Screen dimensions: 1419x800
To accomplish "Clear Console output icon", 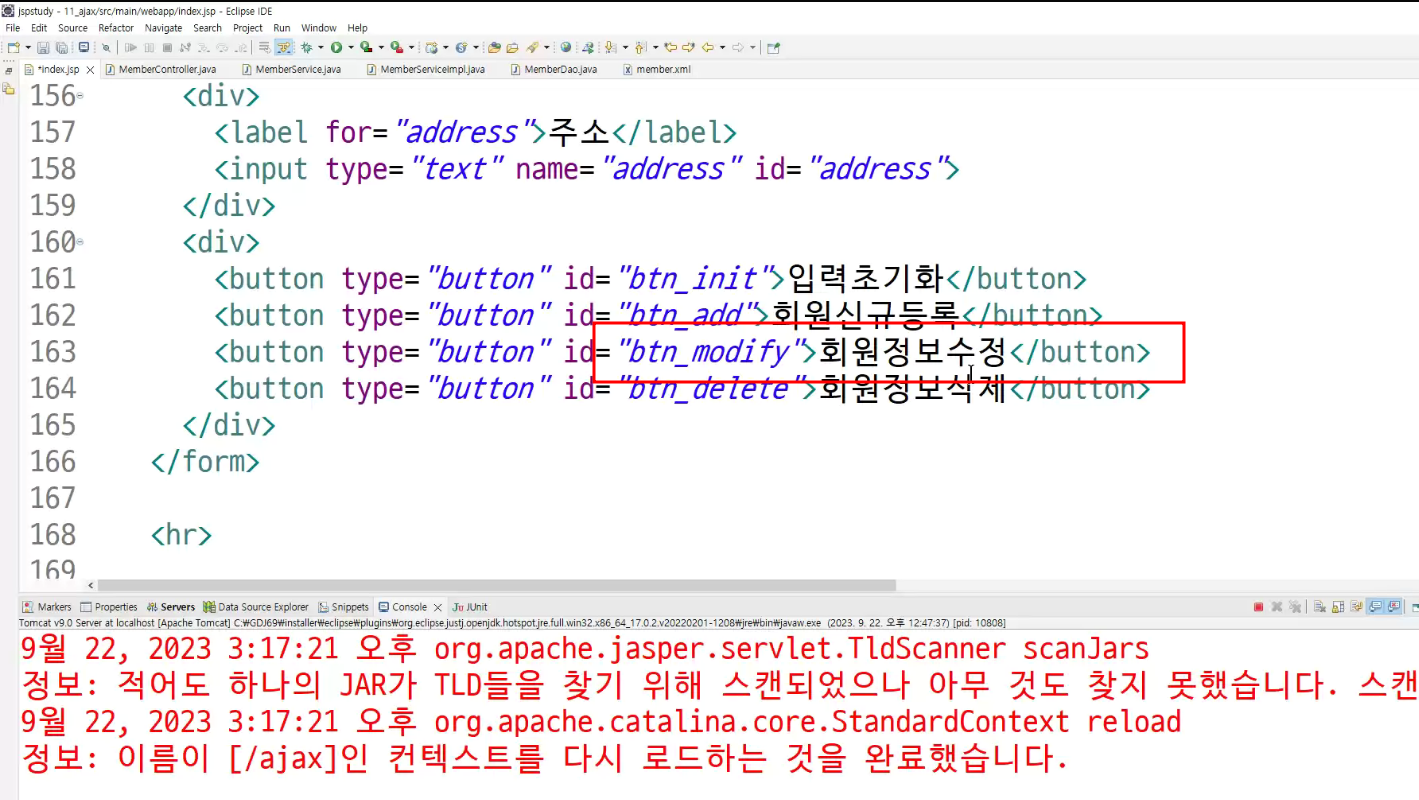I will [x=1320, y=607].
